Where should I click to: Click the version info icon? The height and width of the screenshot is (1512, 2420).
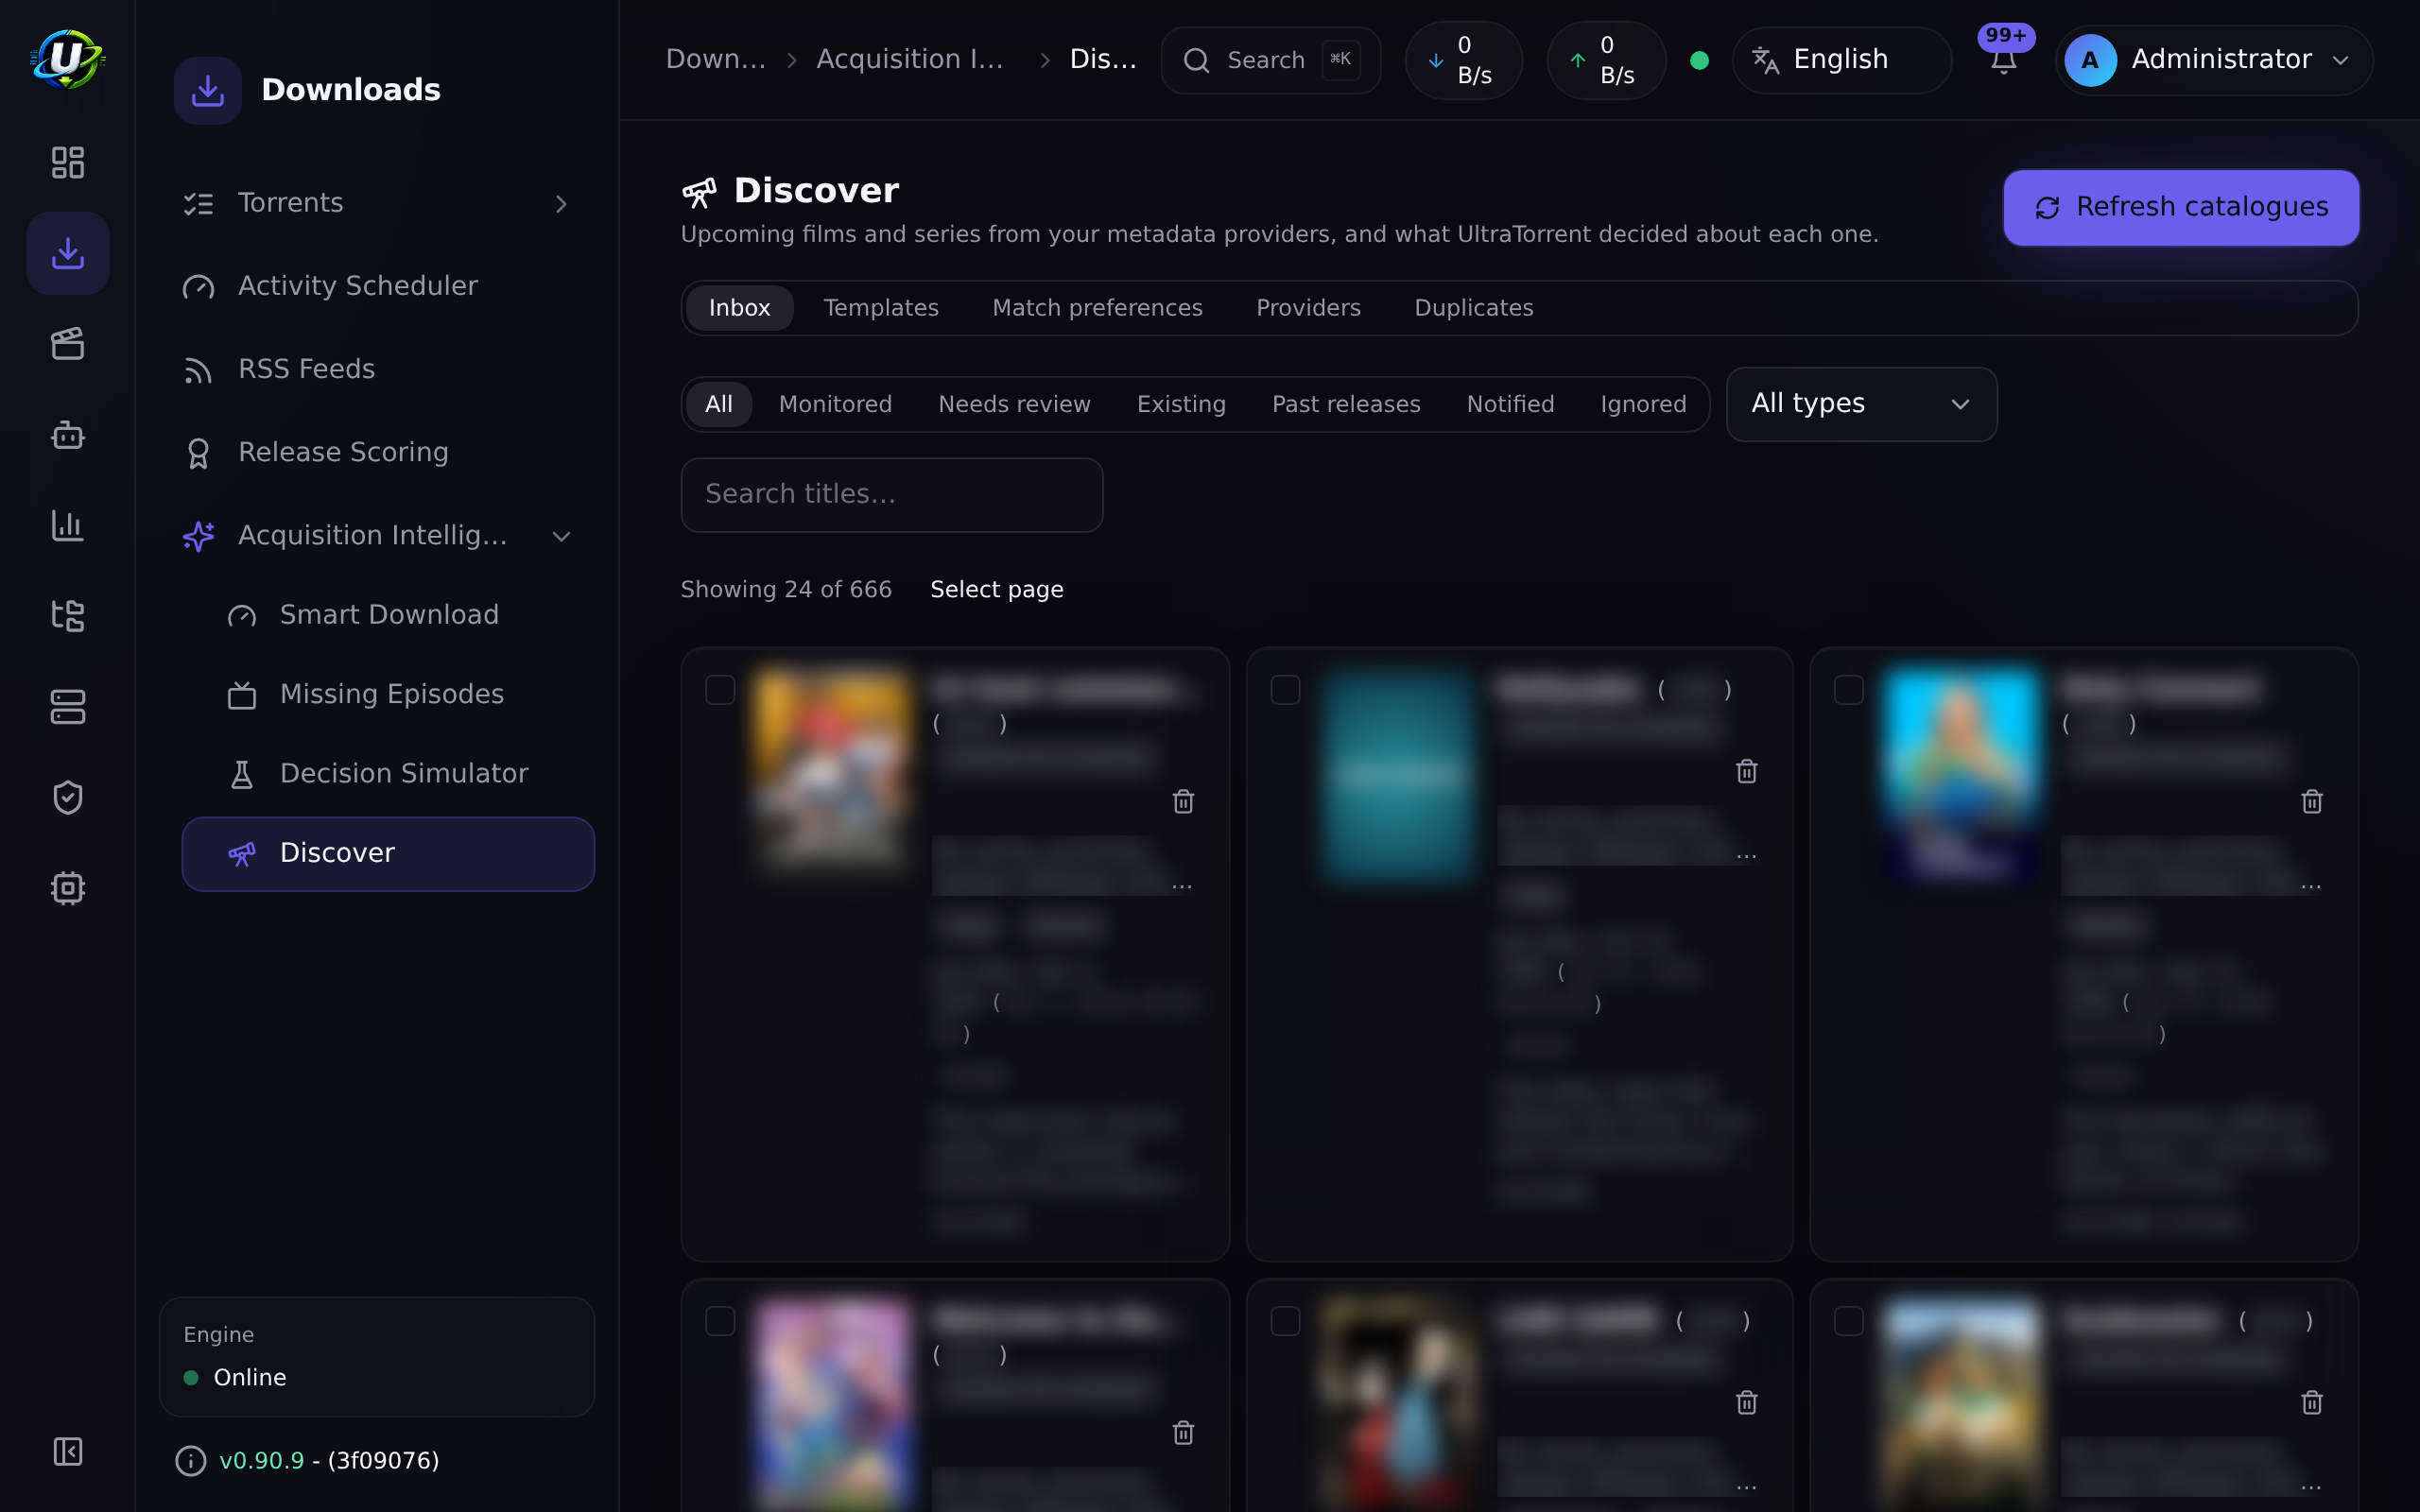190,1461
